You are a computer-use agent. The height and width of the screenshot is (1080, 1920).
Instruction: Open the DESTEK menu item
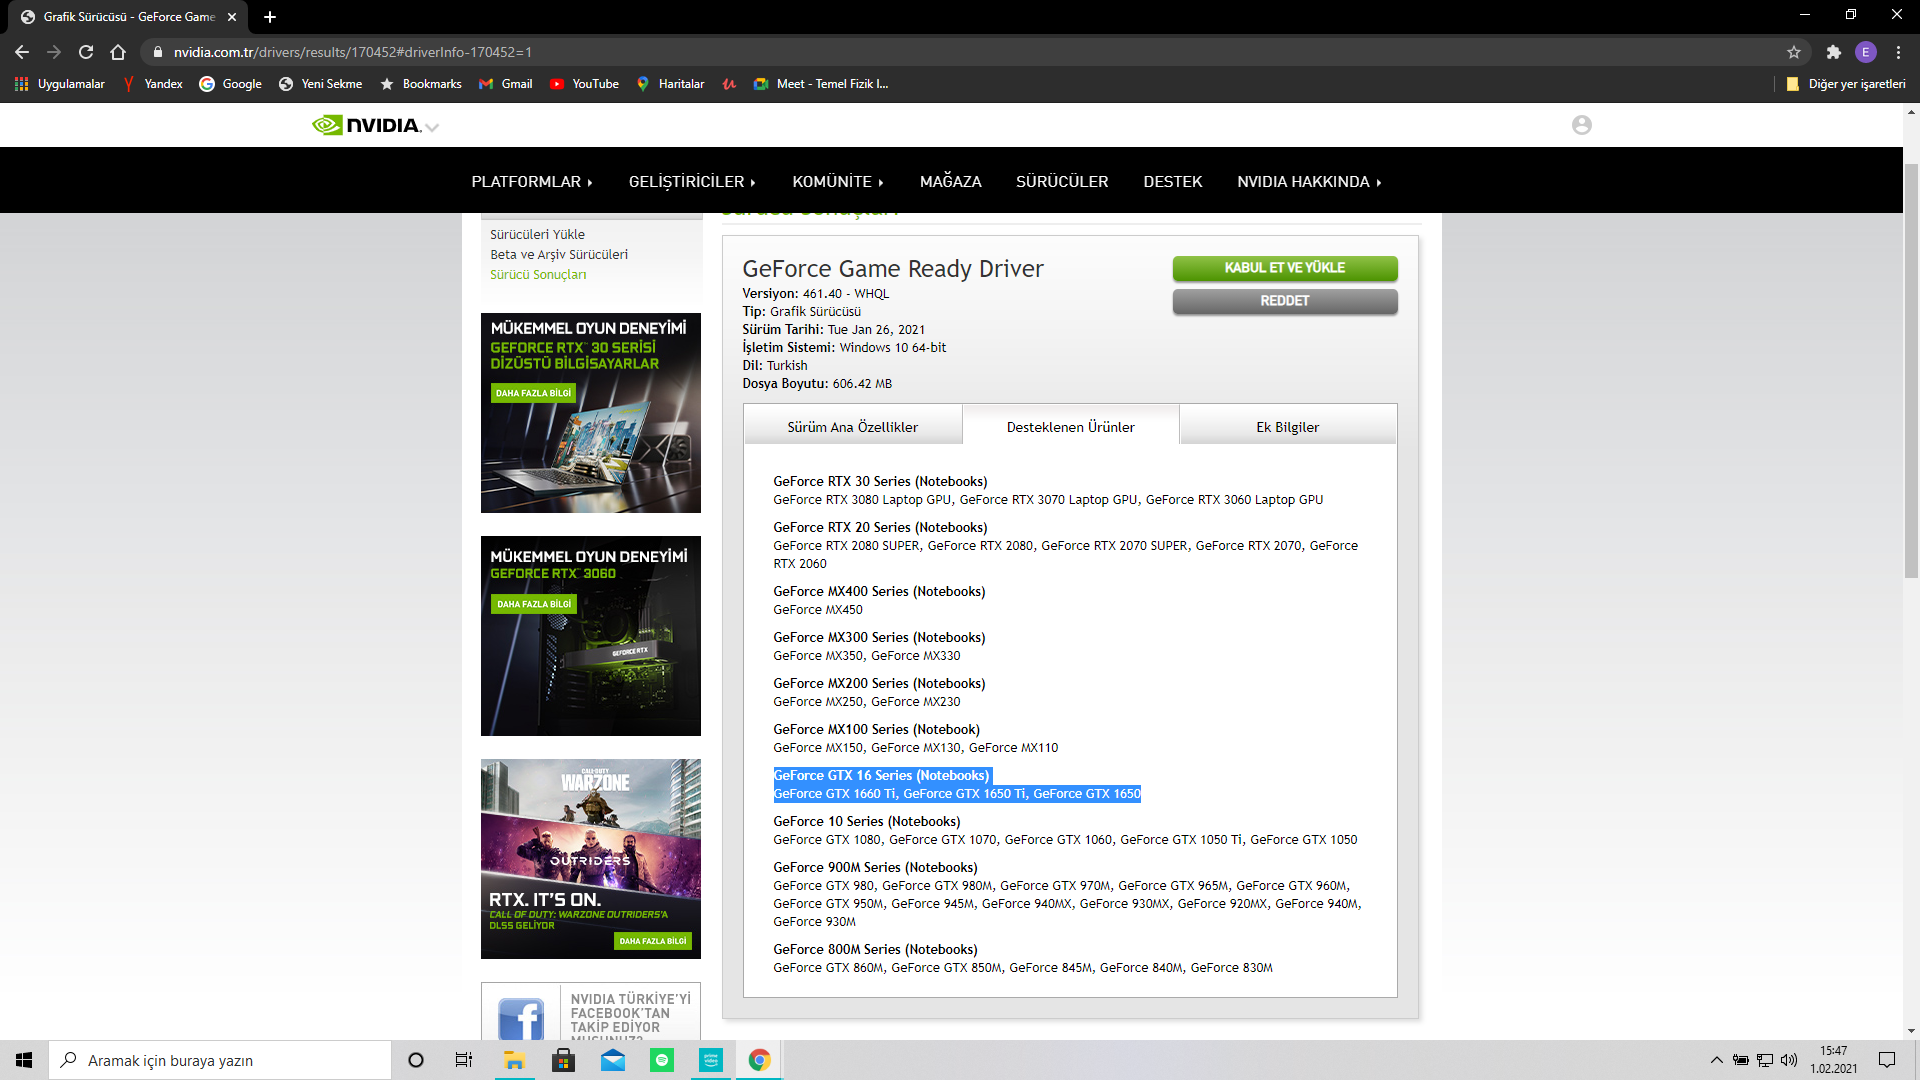pyautogui.click(x=1172, y=182)
